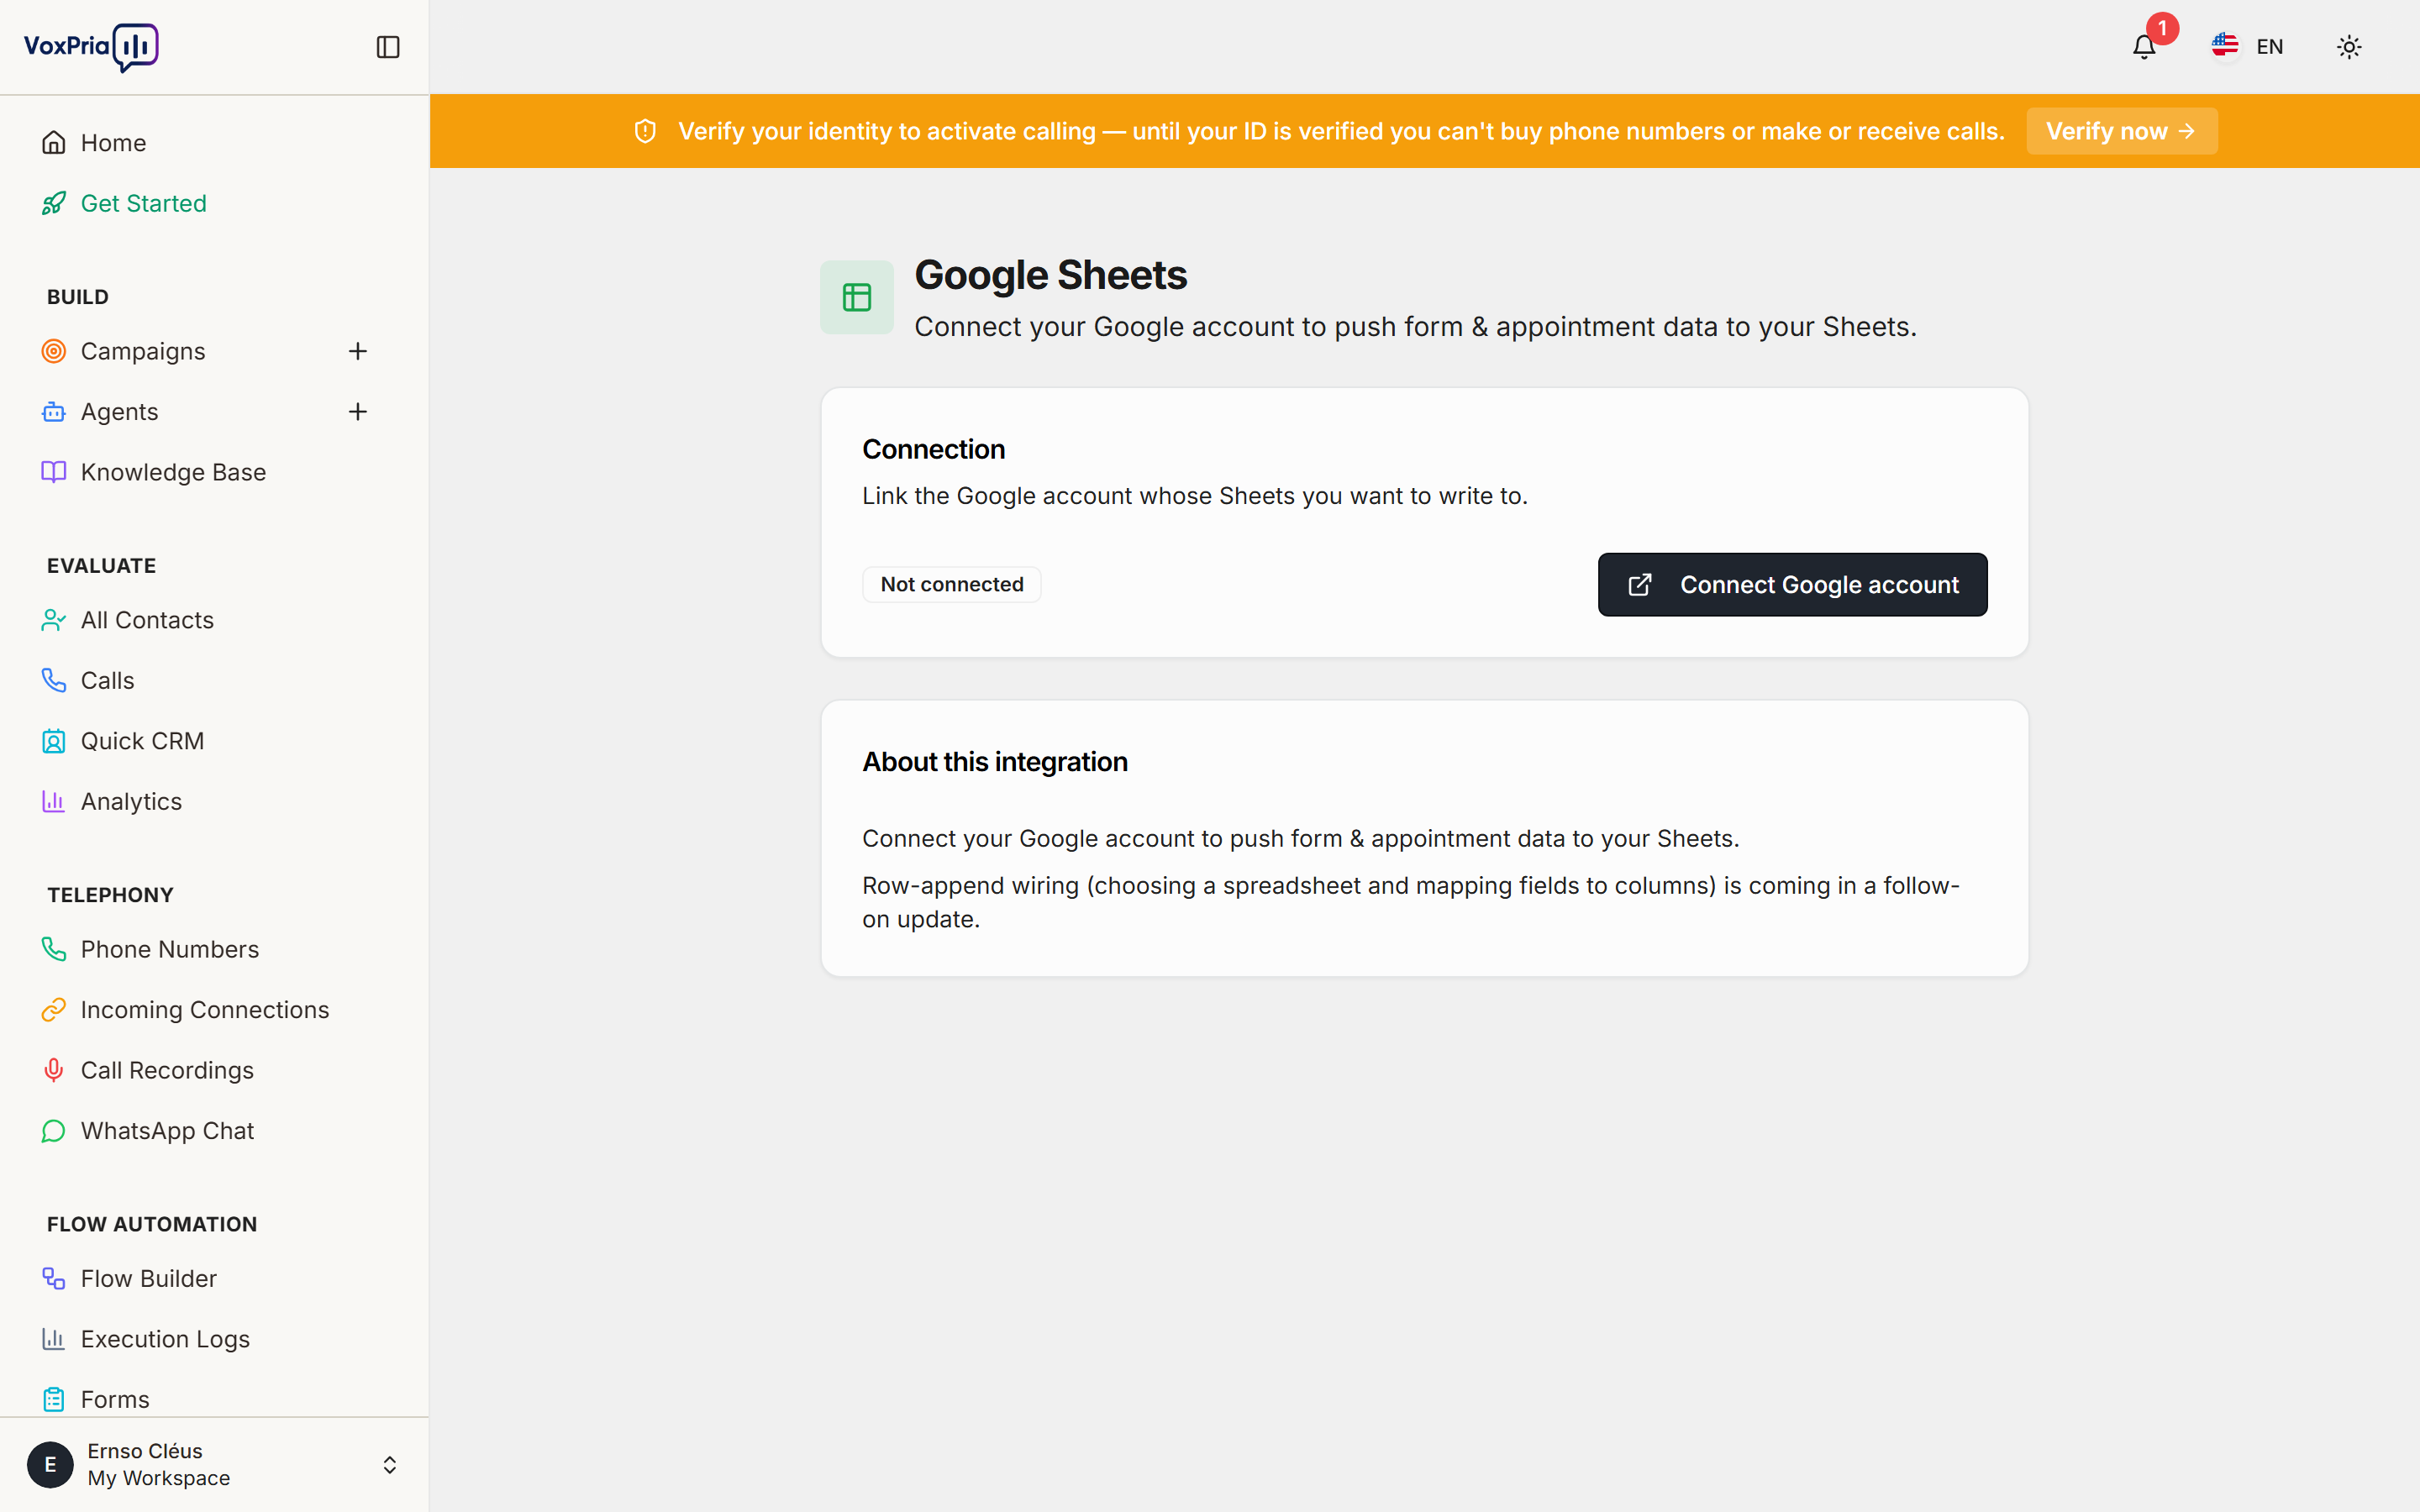Click the Analytics chart icon
Screen dimensions: 2420x1512
click(x=54, y=801)
